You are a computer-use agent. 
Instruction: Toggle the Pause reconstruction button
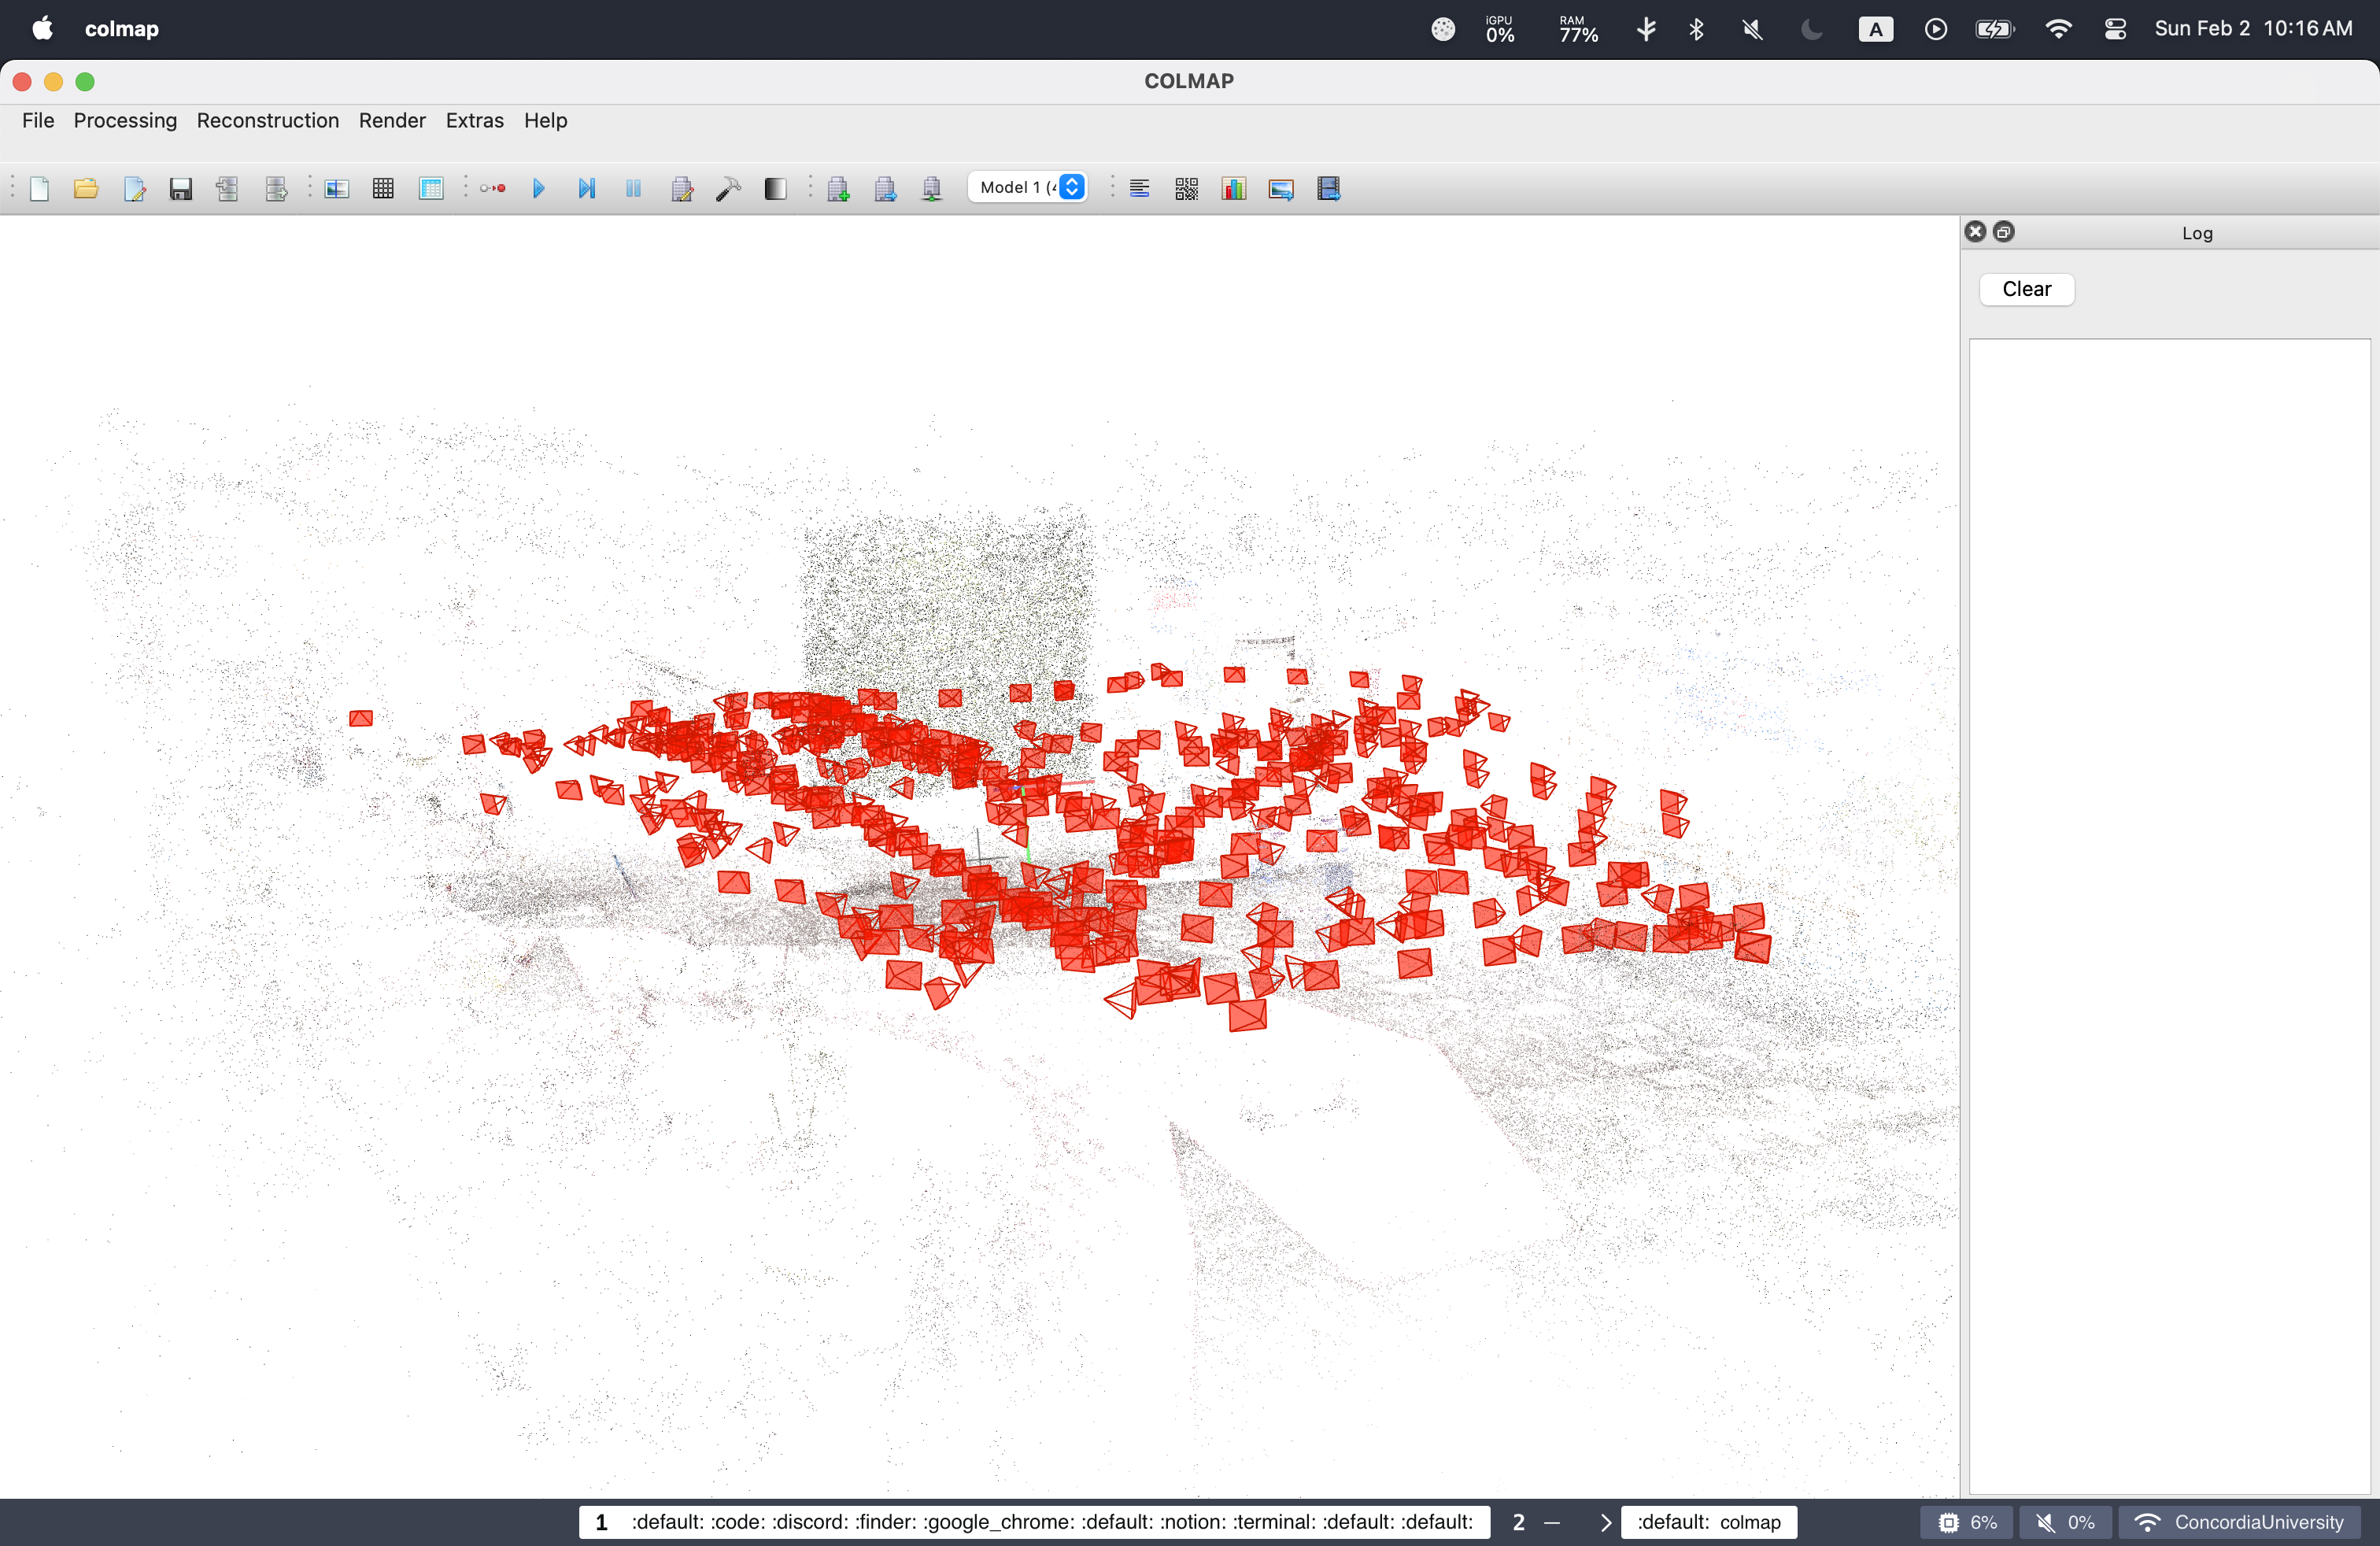pyautogui.click(x=633, y=188)
